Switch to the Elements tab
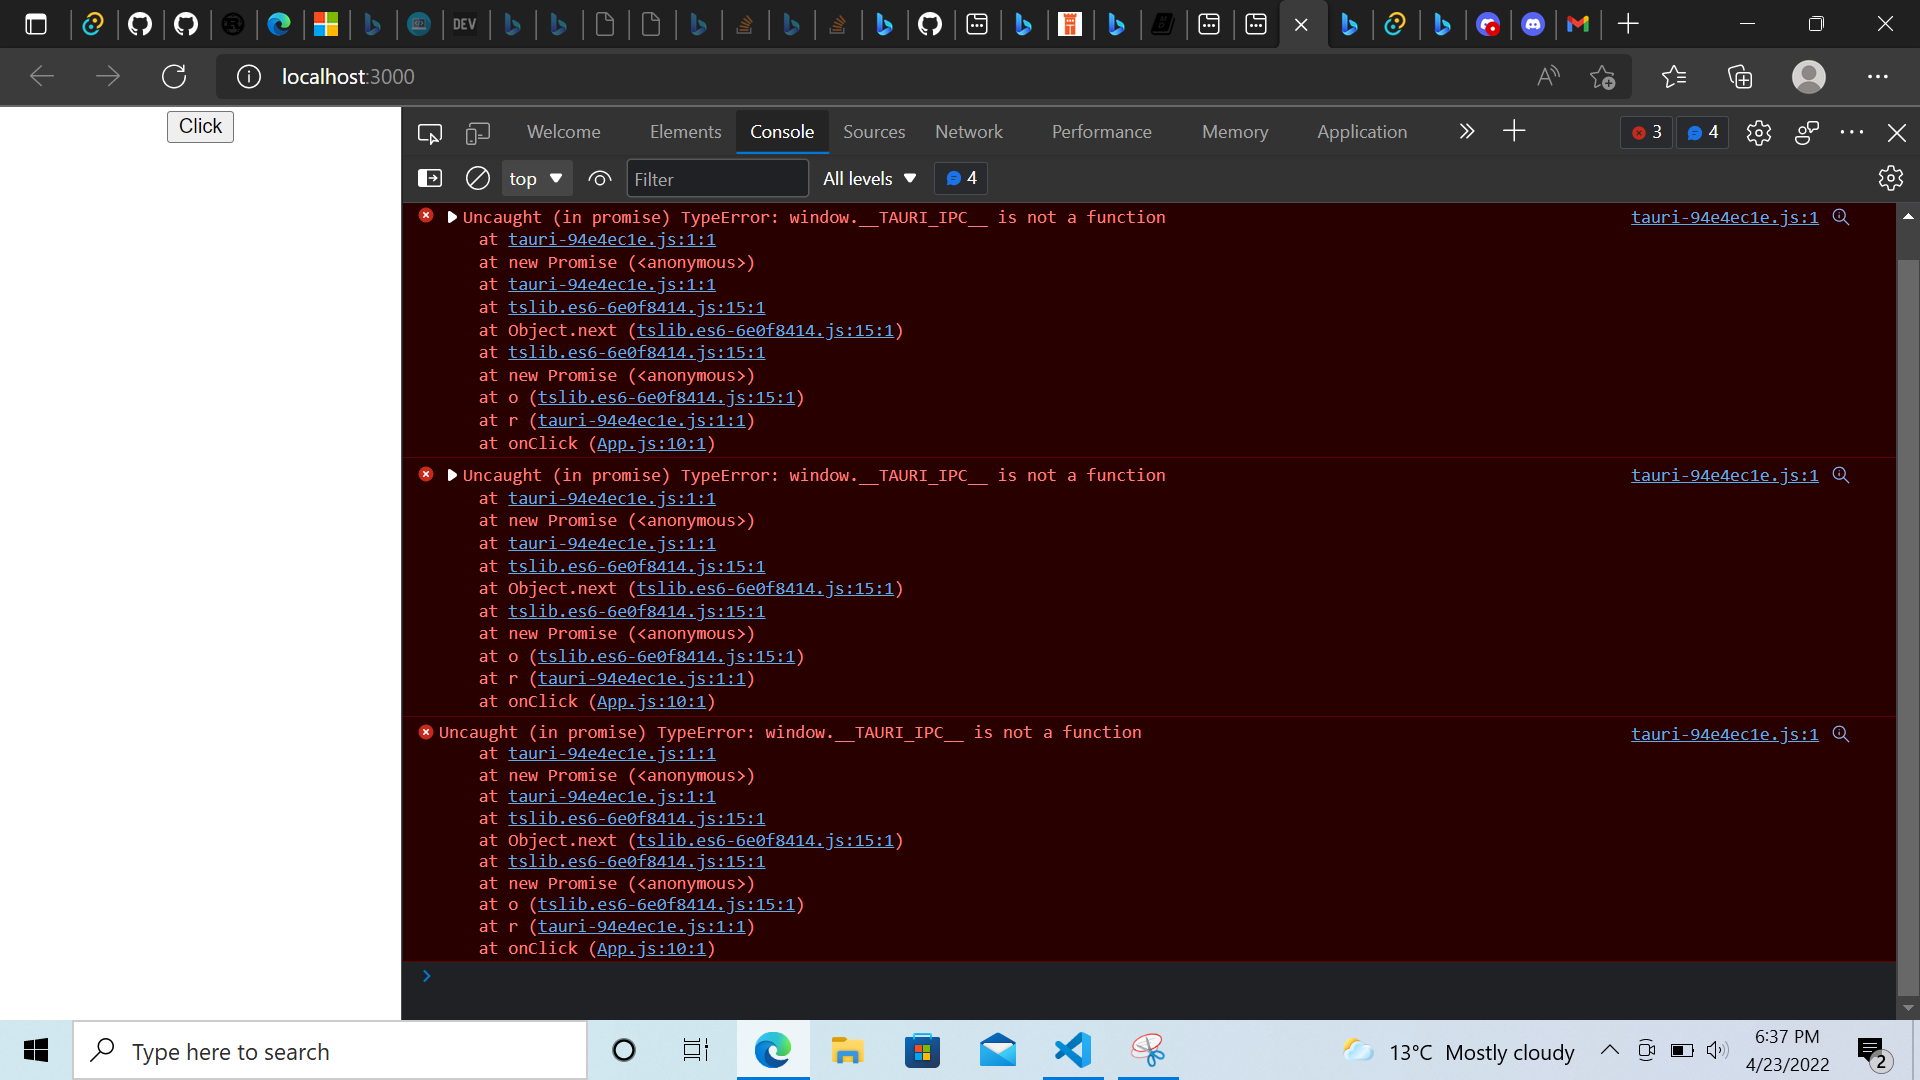Screen dimensions: 1920x1080 (685, 132)
